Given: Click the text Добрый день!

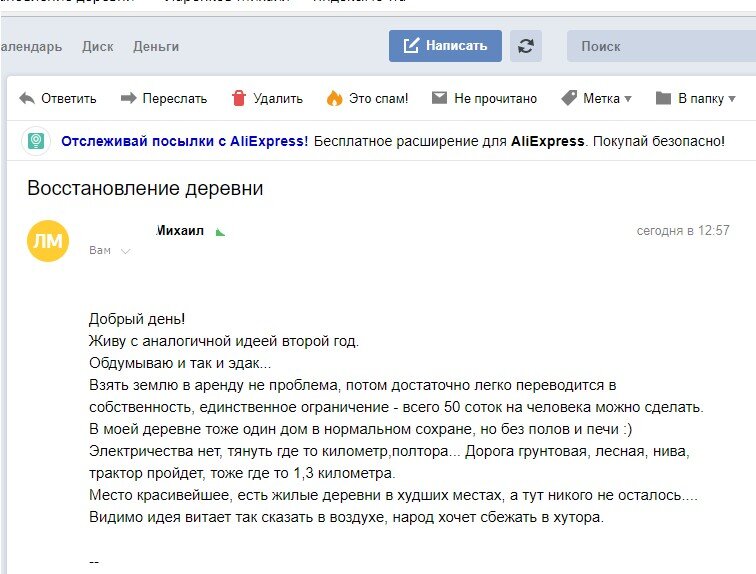Looking at the screenshot, I should click(137, 319).
